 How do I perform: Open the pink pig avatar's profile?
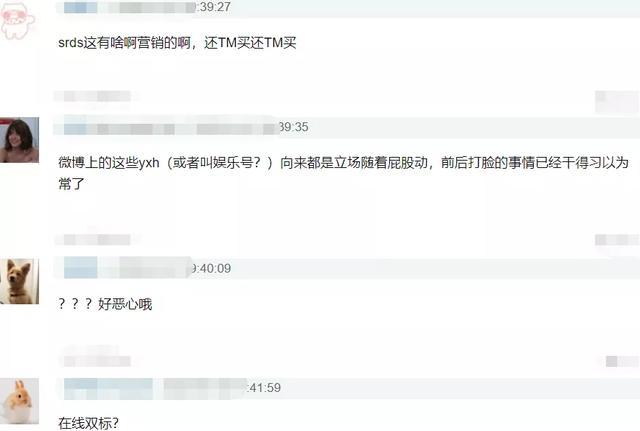point(18,19)
